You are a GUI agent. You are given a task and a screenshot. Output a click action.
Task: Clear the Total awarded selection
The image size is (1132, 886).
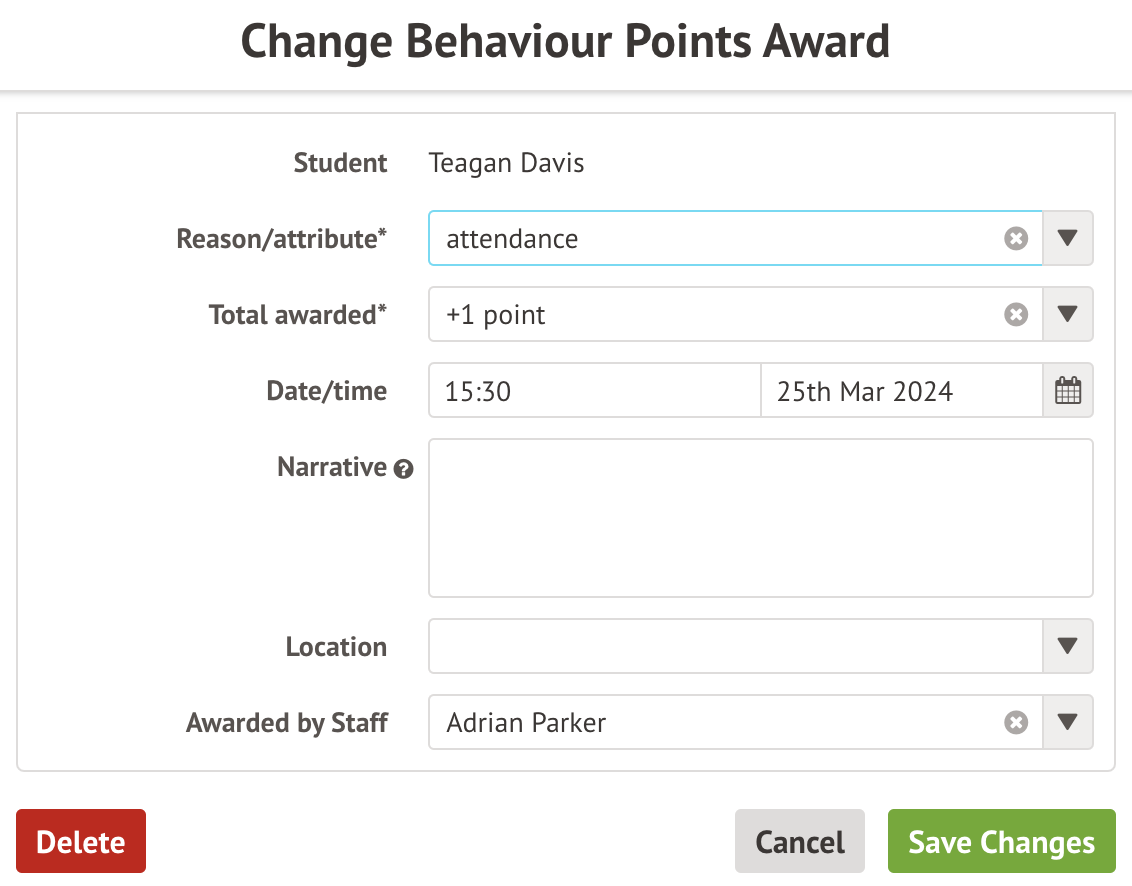click(x=1016, y=315)
